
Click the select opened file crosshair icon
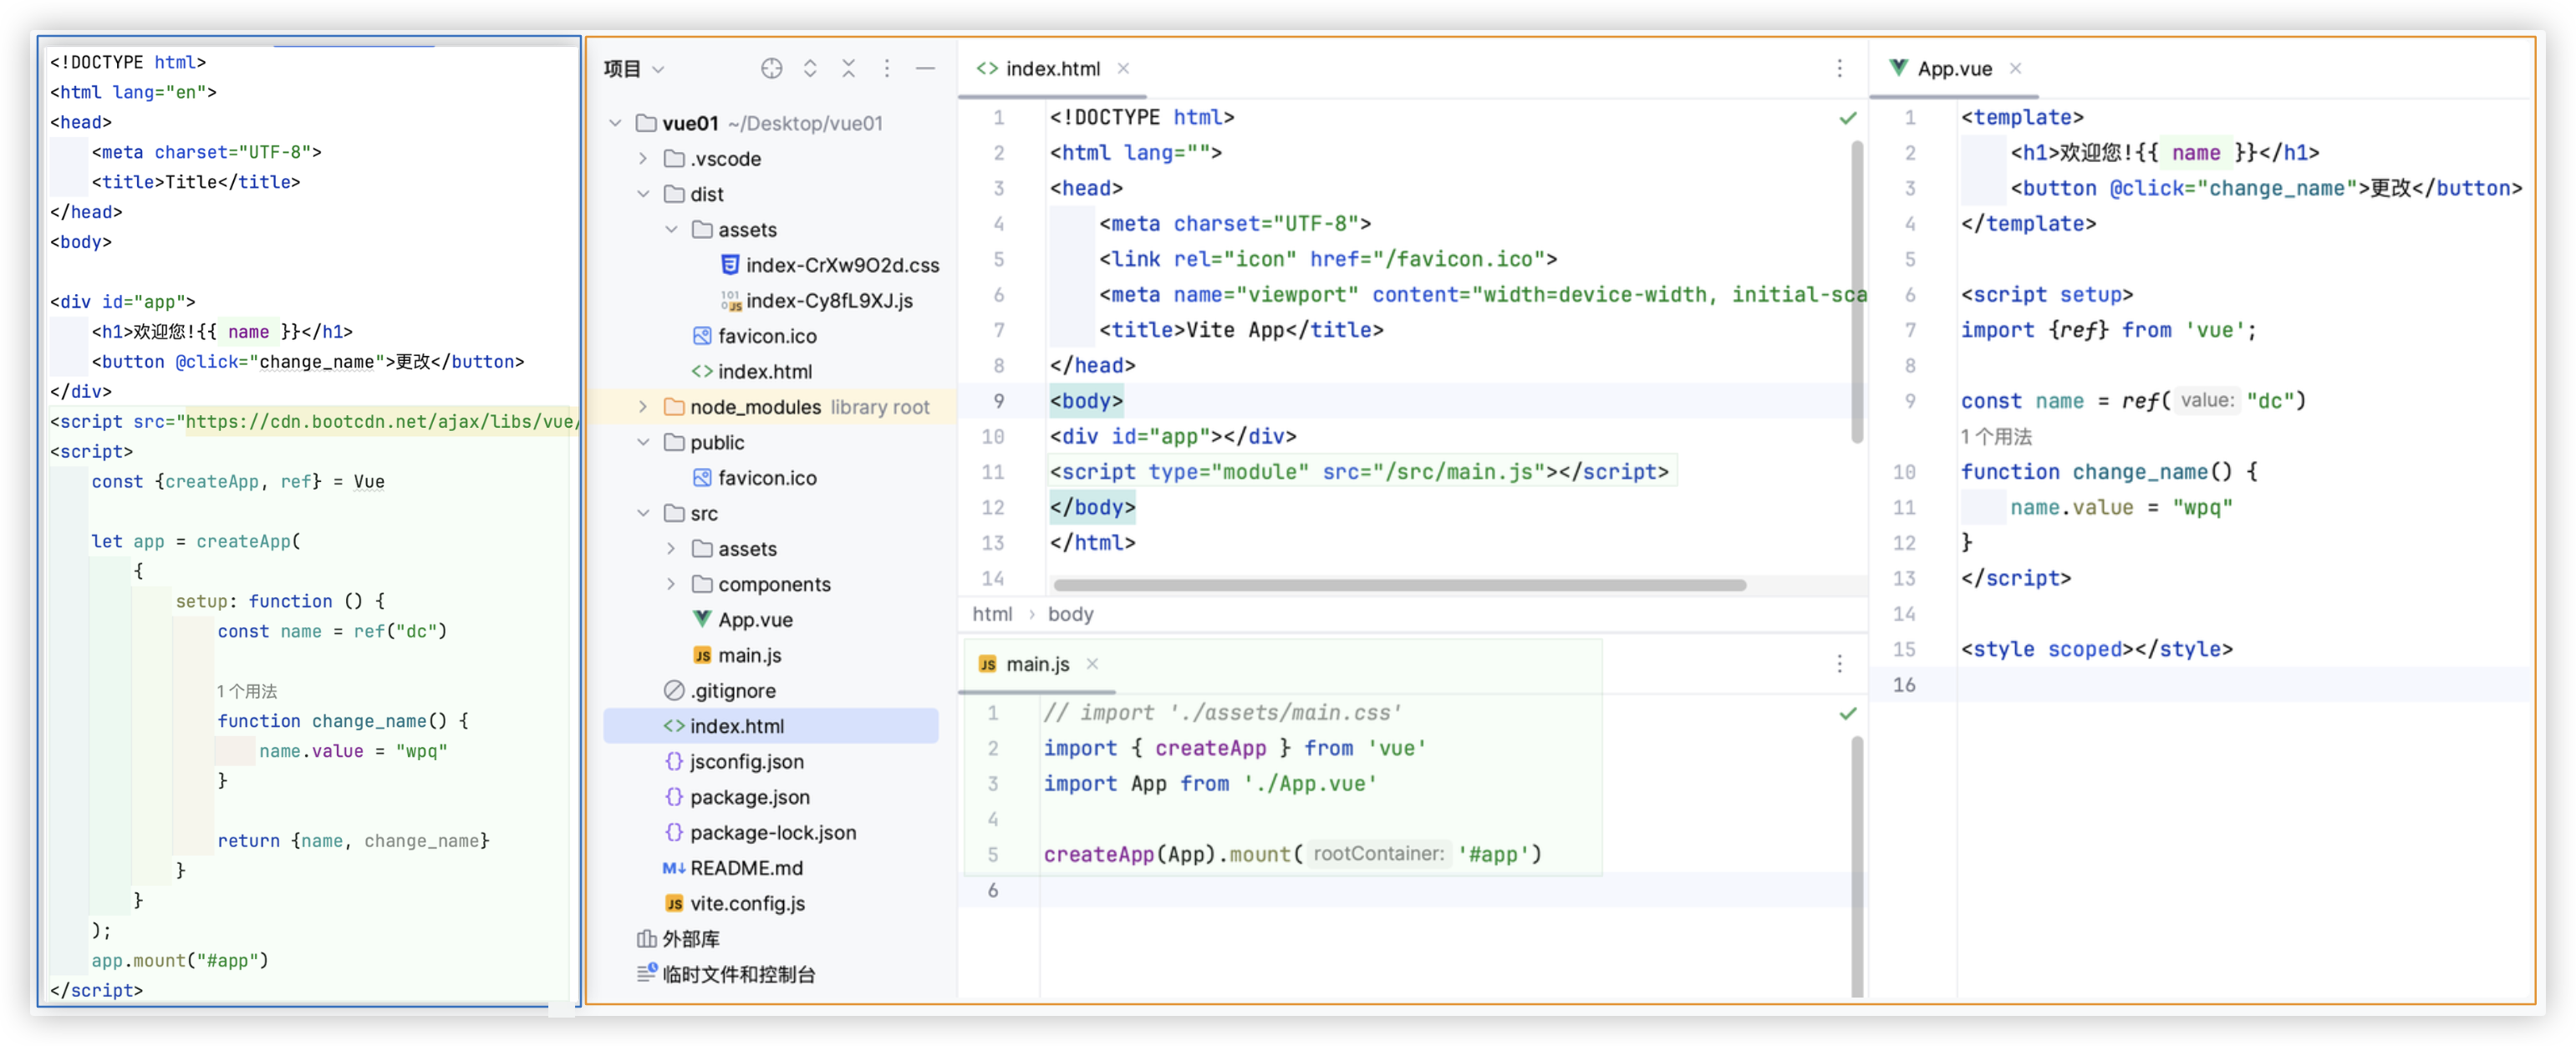pos(771,68)
